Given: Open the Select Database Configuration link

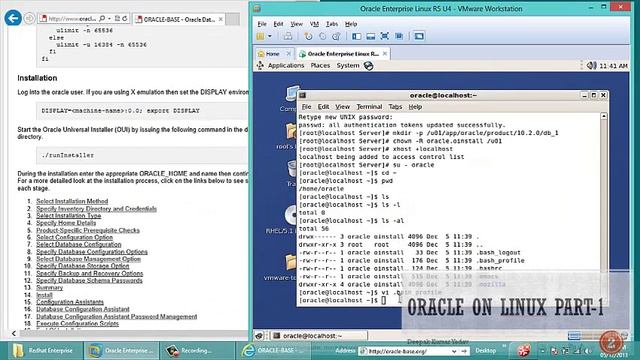Looking at the screenshot, I should [79, 244].
